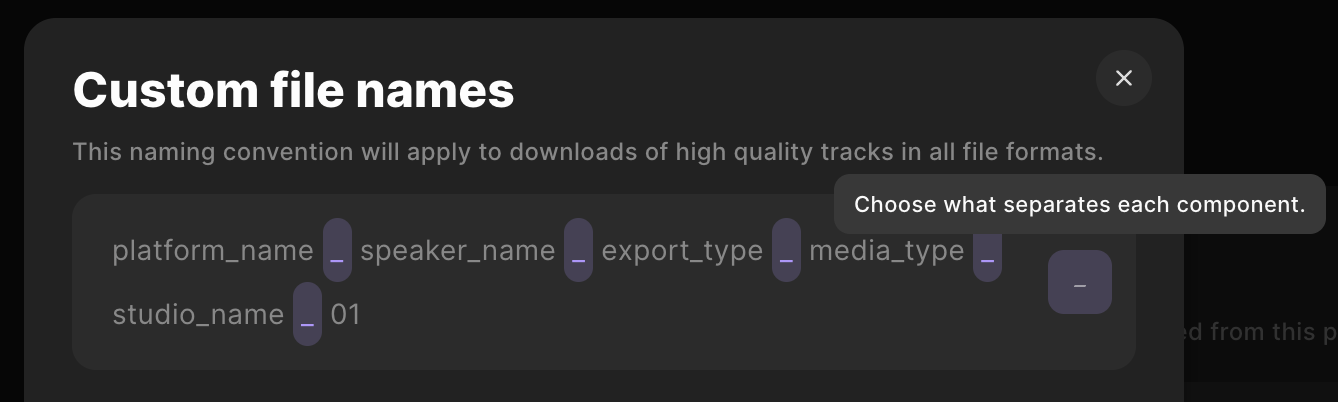Close the Custom file names dialog
Image resolution: width=1338 pixels, height=402 pixels.
1123,78
